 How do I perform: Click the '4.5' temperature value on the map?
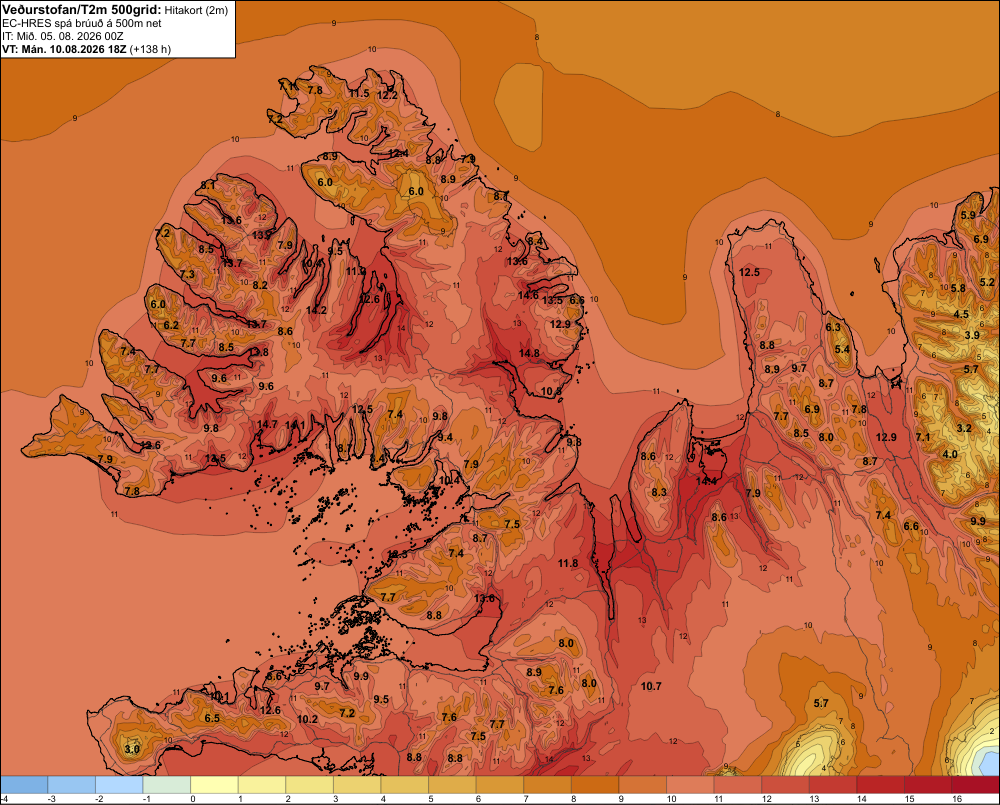pos(960,314)
